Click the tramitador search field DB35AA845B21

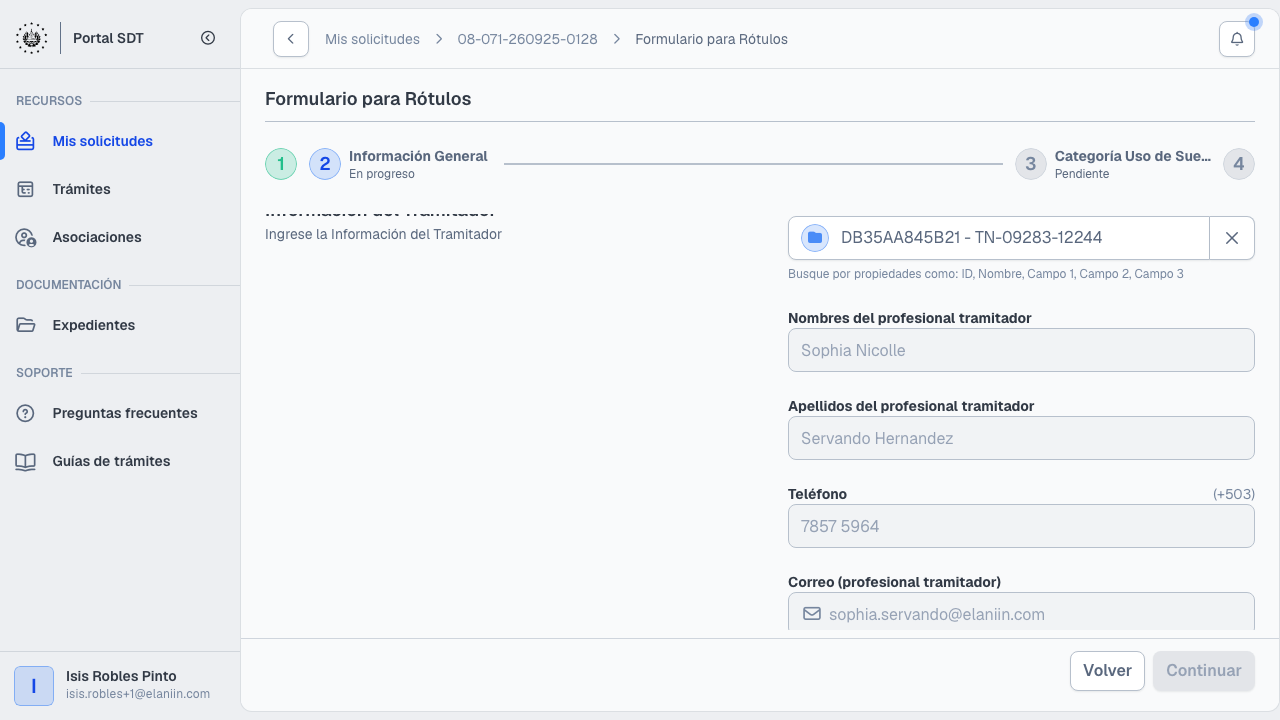[999, 238]
